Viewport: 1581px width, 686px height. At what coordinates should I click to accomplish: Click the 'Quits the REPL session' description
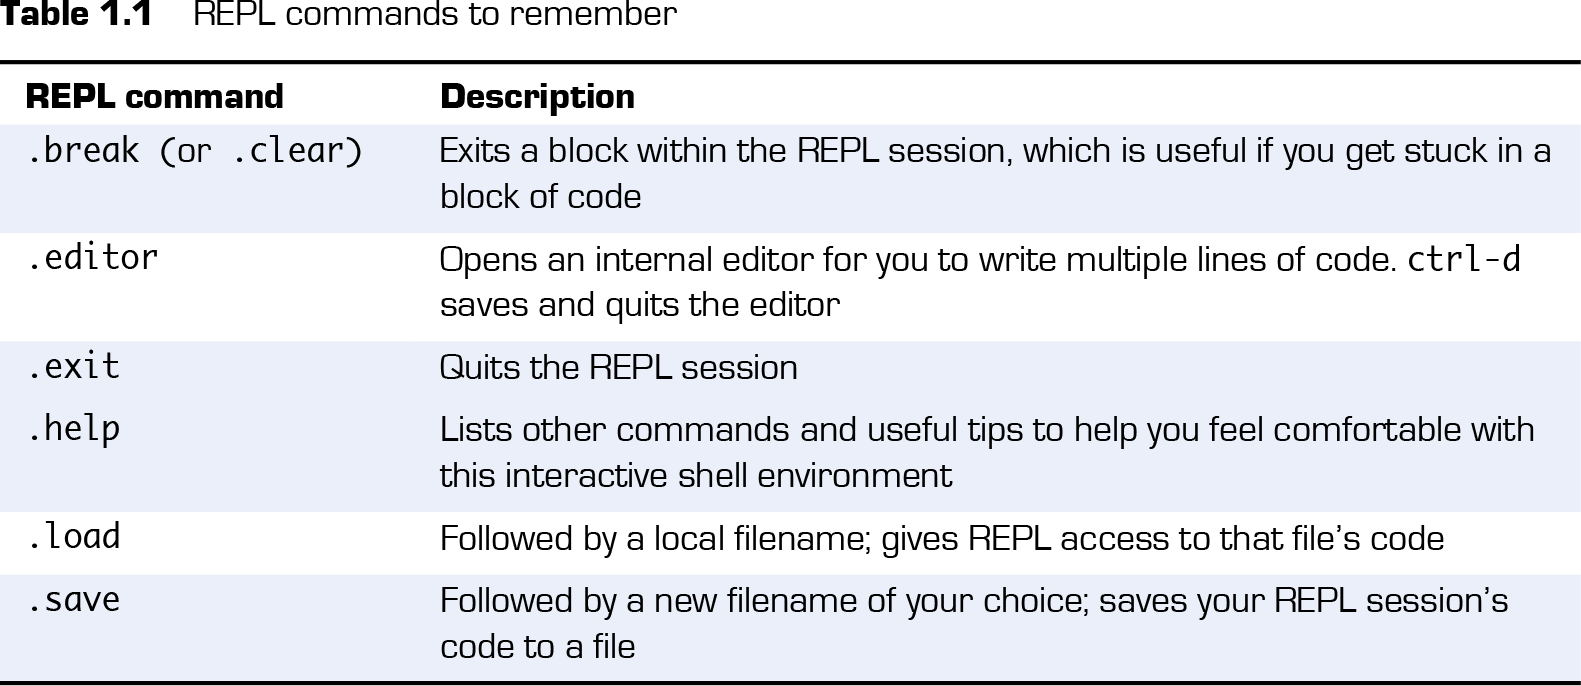[618, 368]
